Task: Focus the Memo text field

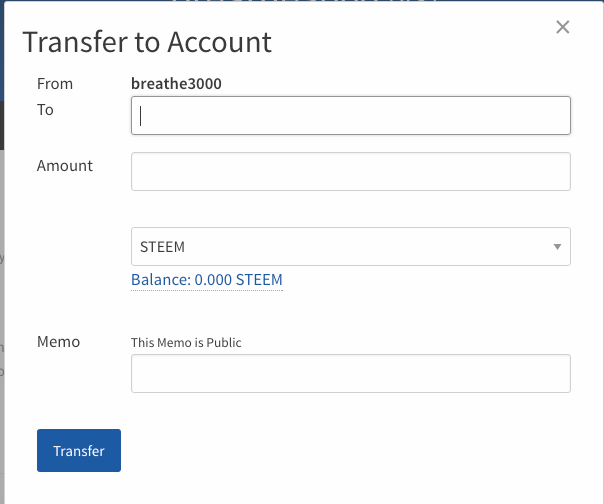Action: pyautogui.click(x=351, y=373)
